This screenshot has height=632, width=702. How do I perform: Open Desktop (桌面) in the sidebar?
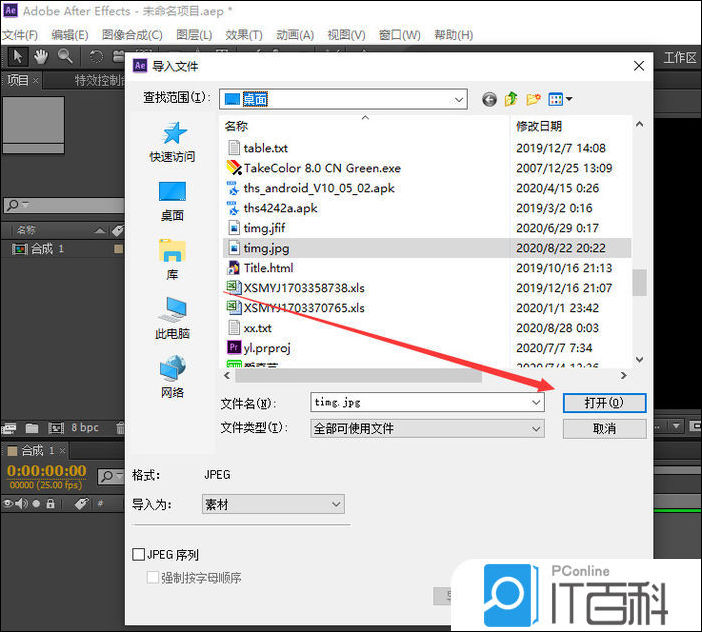pos(172,201)
